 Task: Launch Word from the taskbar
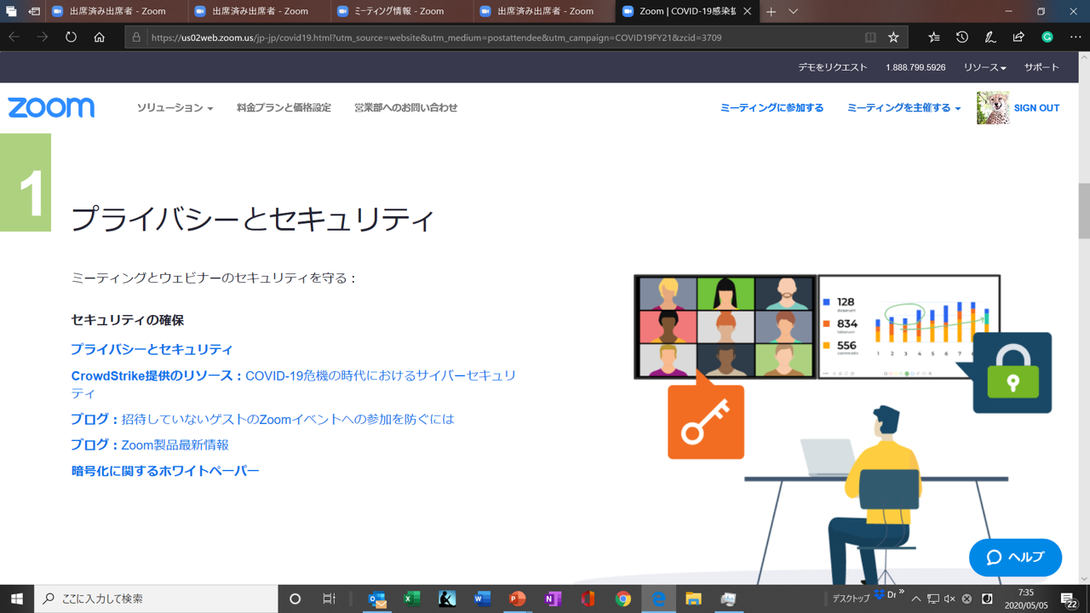[x=482, y=598]
